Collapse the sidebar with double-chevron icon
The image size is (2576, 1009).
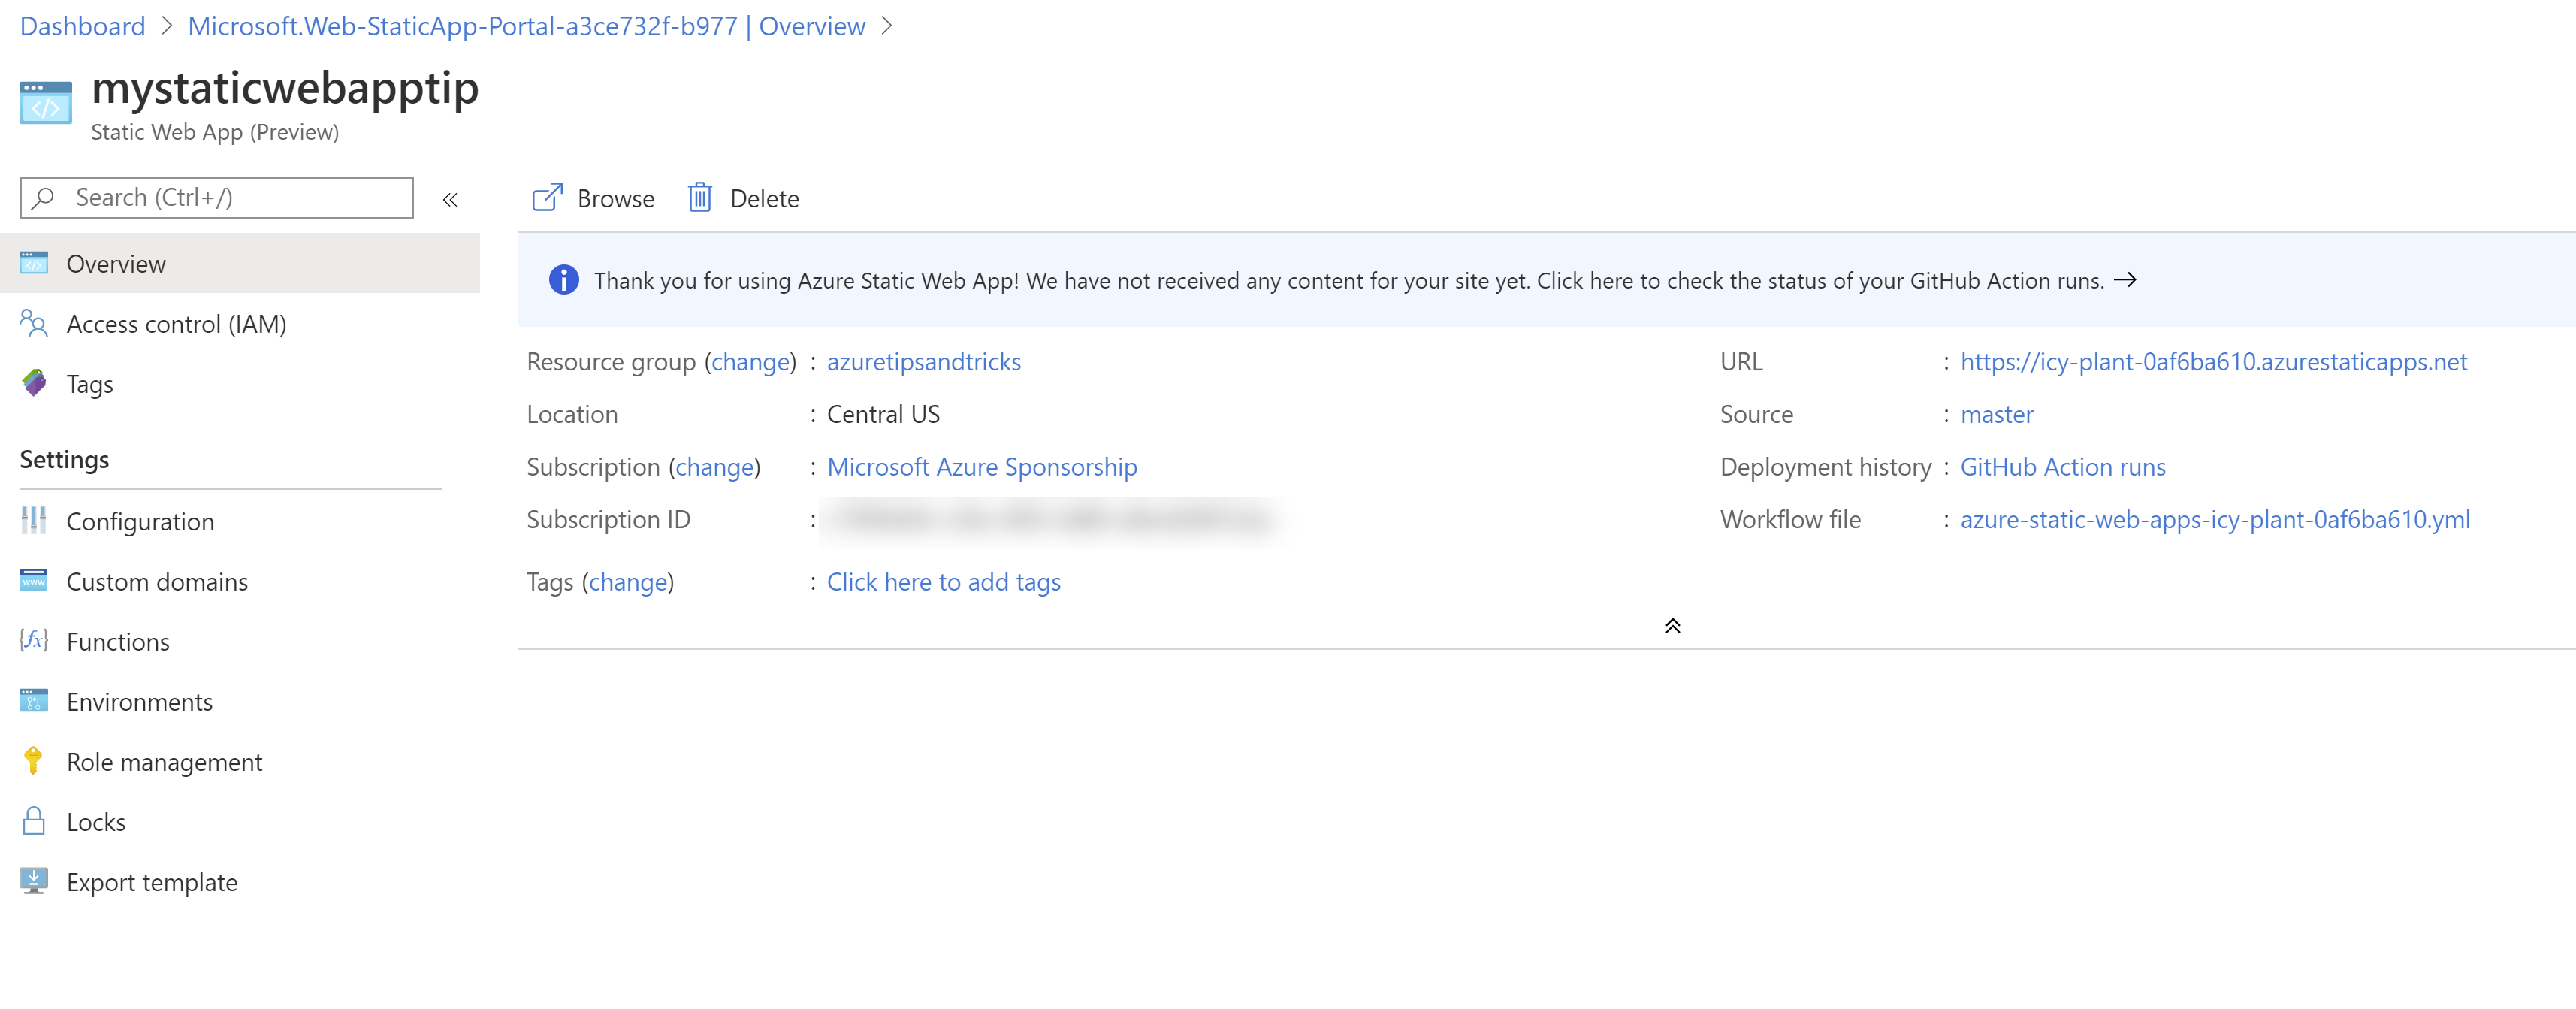[450, 200]
